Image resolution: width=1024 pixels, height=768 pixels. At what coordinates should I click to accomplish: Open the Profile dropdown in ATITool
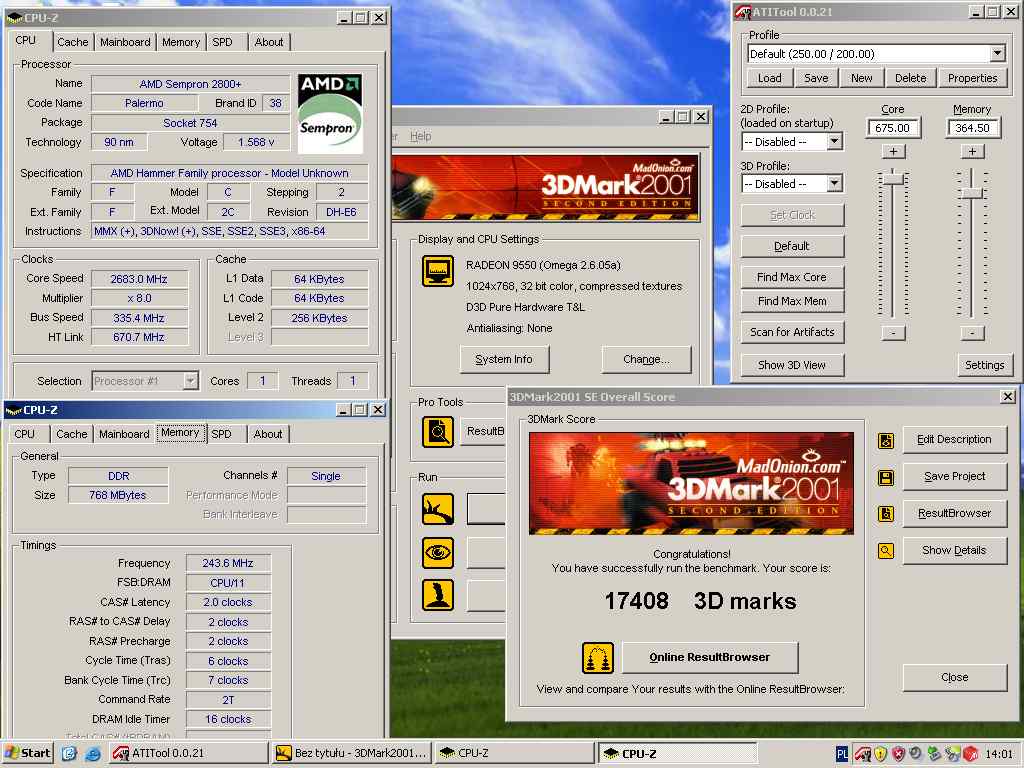(x=997, y=54)
